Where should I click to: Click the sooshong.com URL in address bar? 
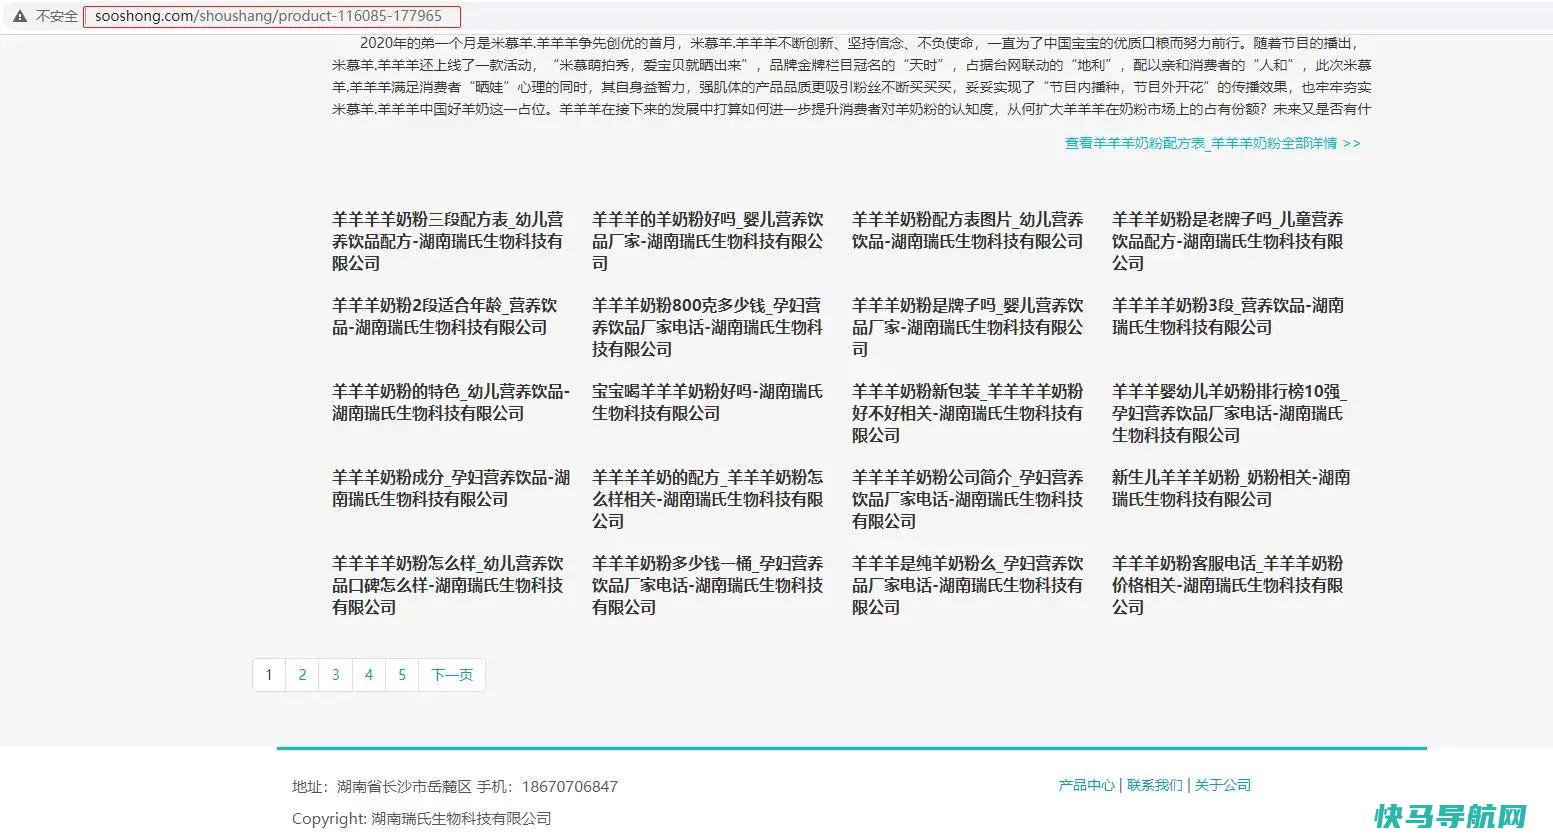click(268, 16)
